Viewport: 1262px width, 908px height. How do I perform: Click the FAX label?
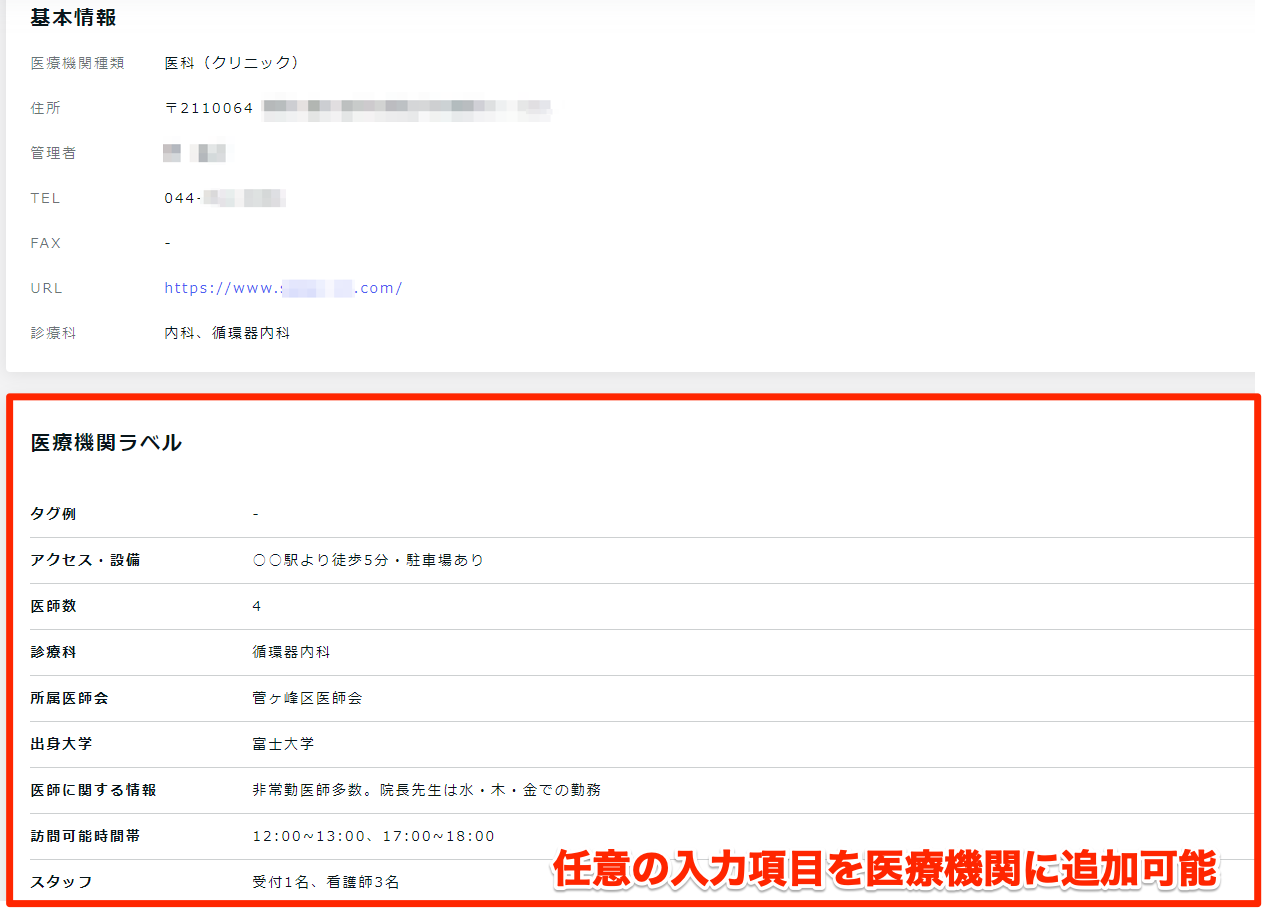point(46,243)
